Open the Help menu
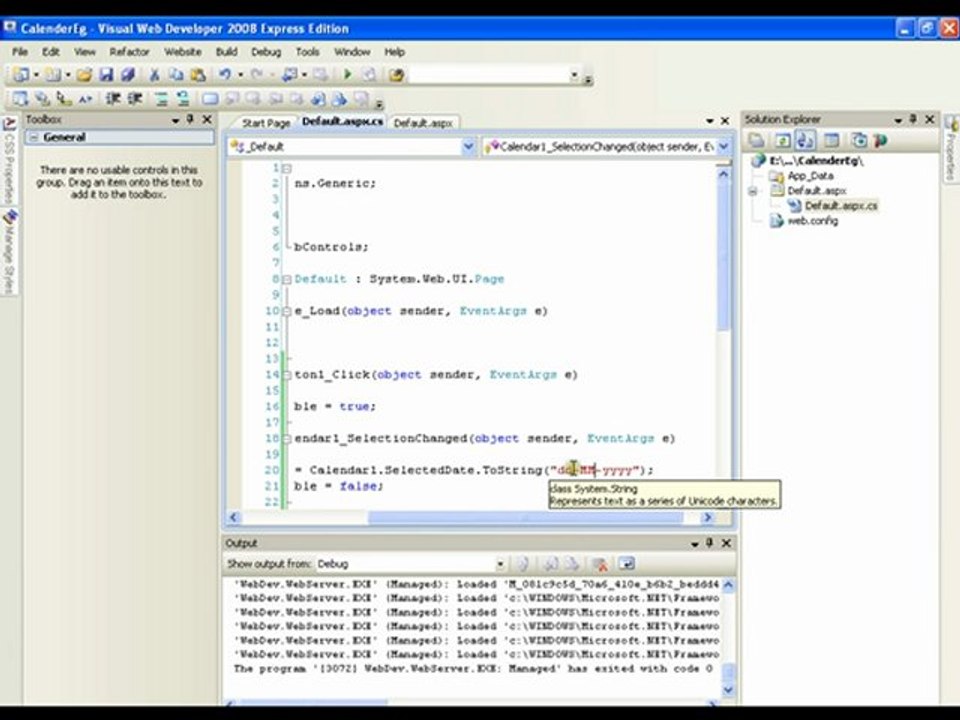 [x=394, y=52]
